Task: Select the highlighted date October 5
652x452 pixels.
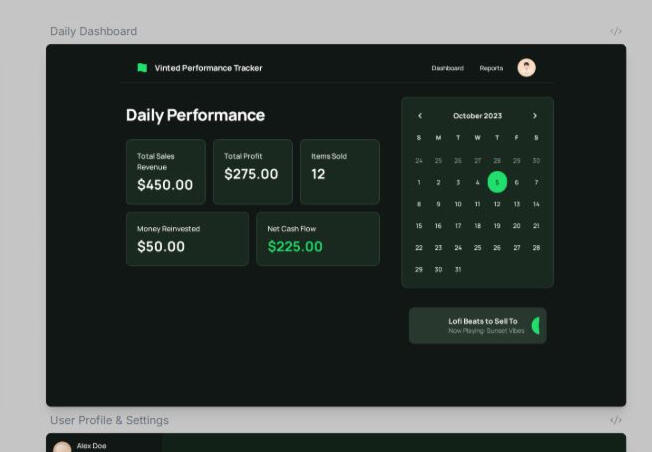Action: click(497, 182)
